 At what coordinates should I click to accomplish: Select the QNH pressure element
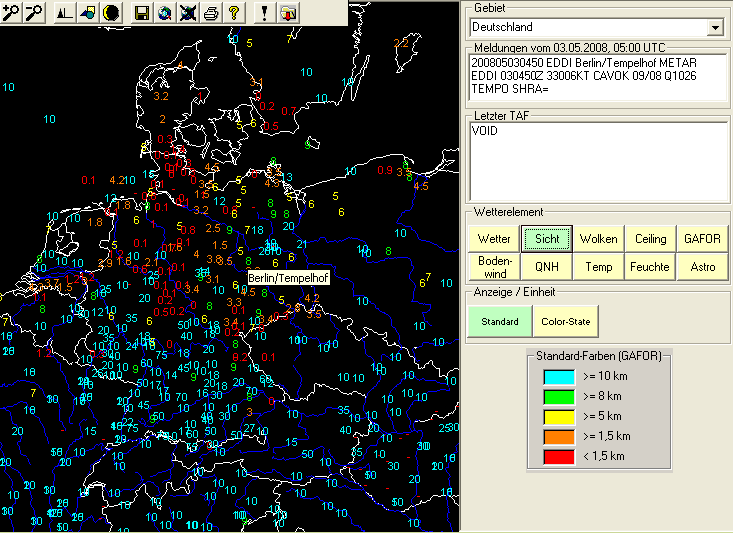point(547,267)
